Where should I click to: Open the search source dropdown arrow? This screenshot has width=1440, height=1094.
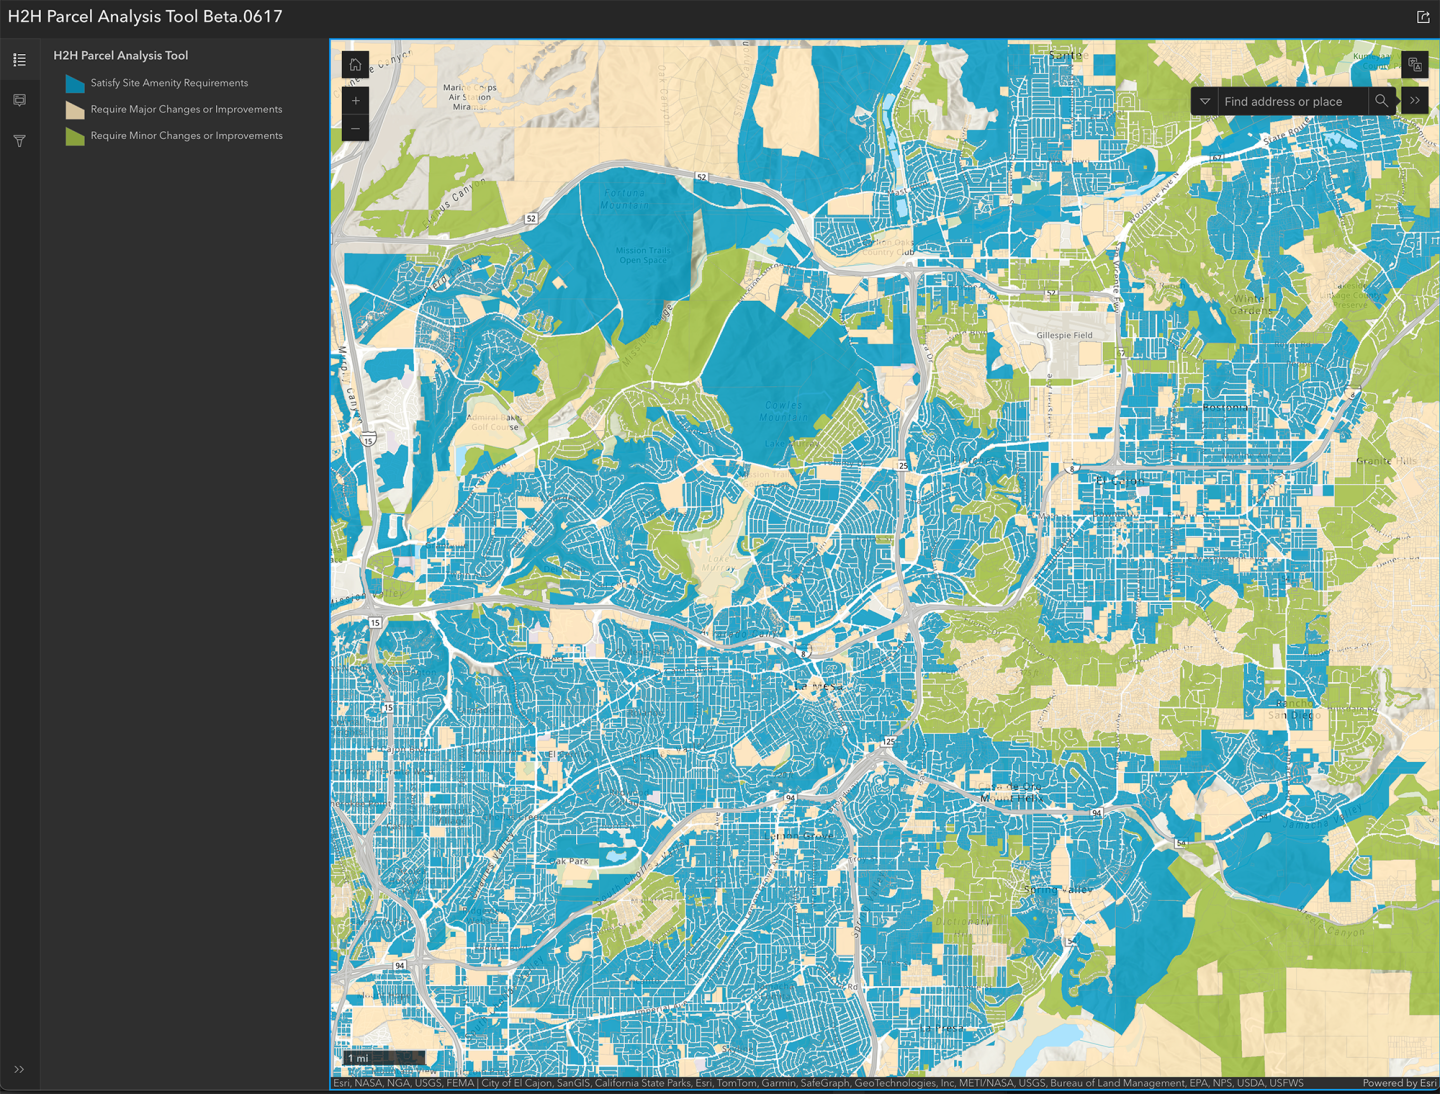(1205, 101)
